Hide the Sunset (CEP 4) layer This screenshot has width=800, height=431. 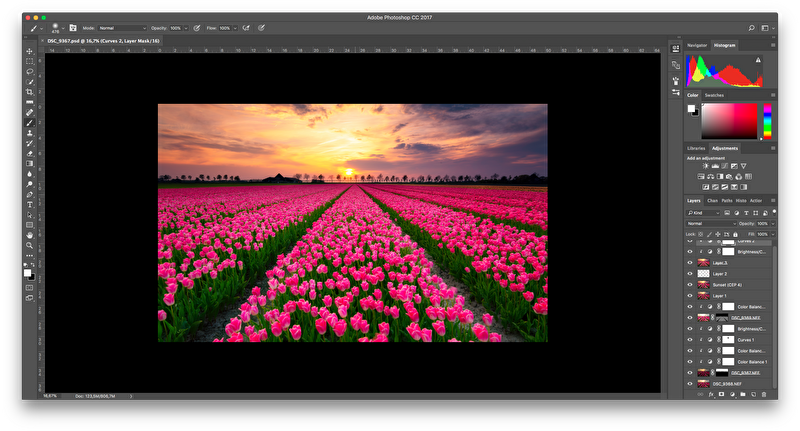(690, 285)
